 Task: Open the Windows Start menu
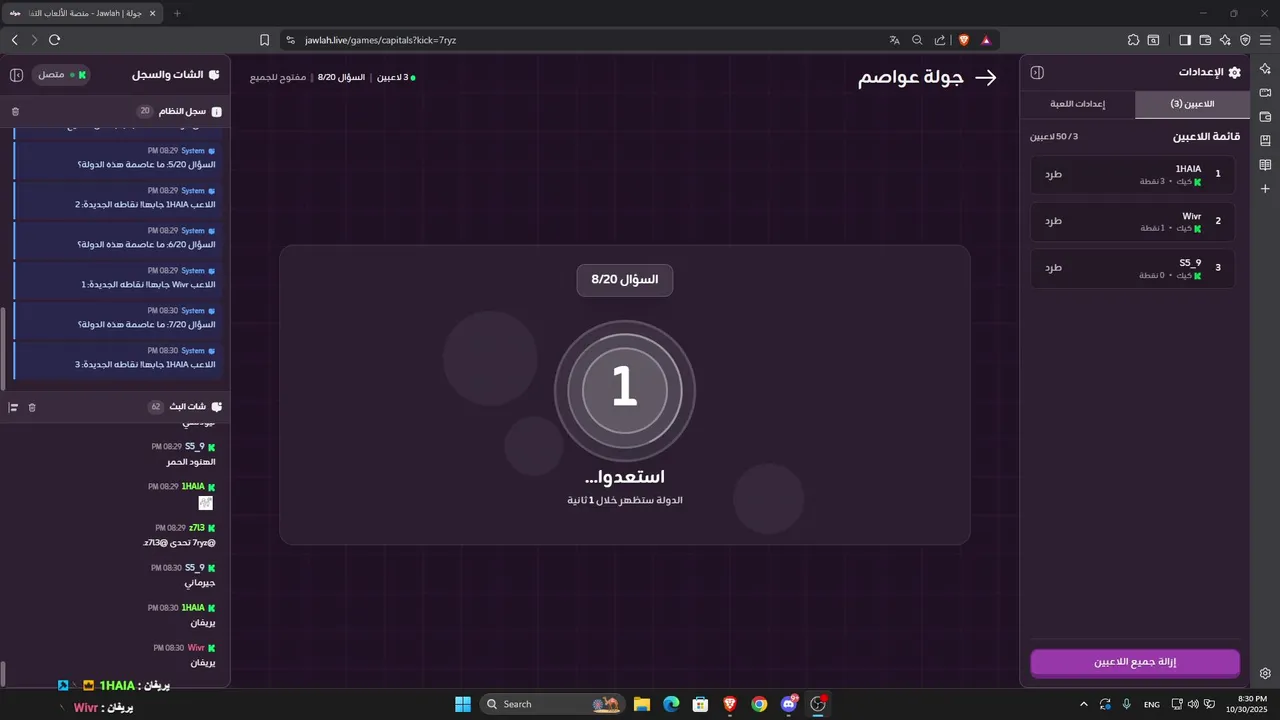[463, 704]
